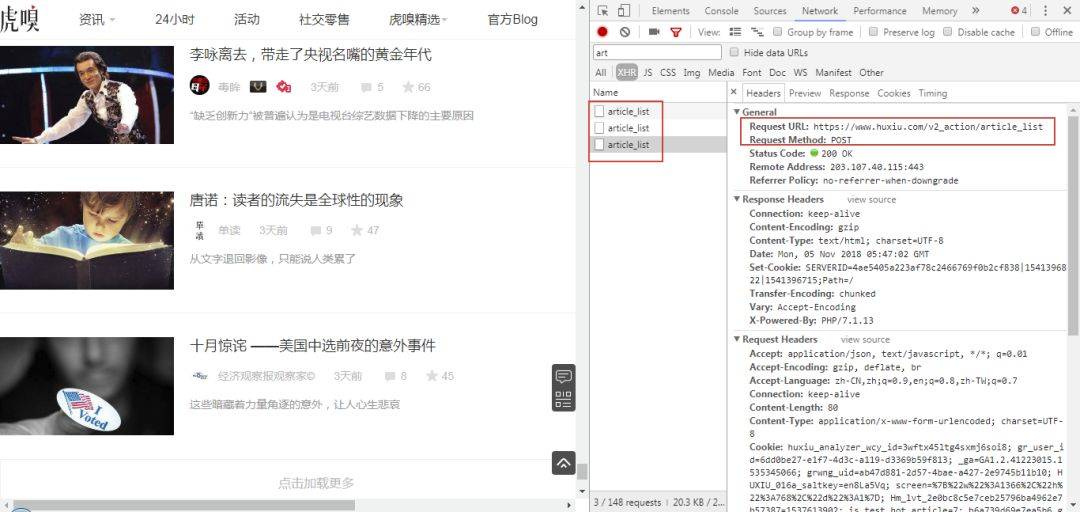Click the 经济观察报 author logo icon
1080x512 pixels.
coord(200,376)
